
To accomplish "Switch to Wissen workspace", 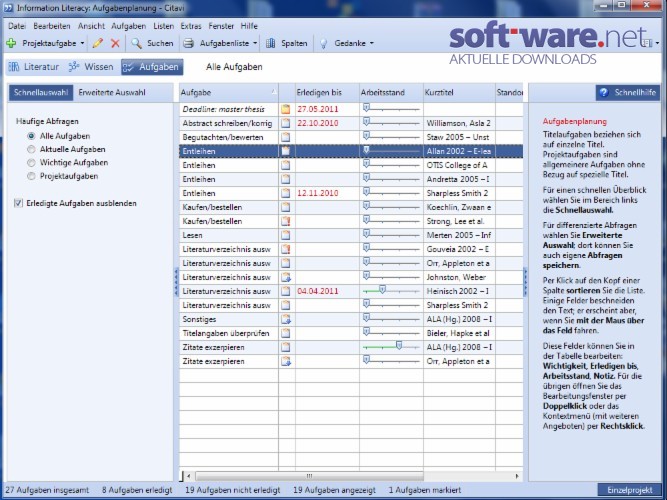I will [x=91, y=67].
